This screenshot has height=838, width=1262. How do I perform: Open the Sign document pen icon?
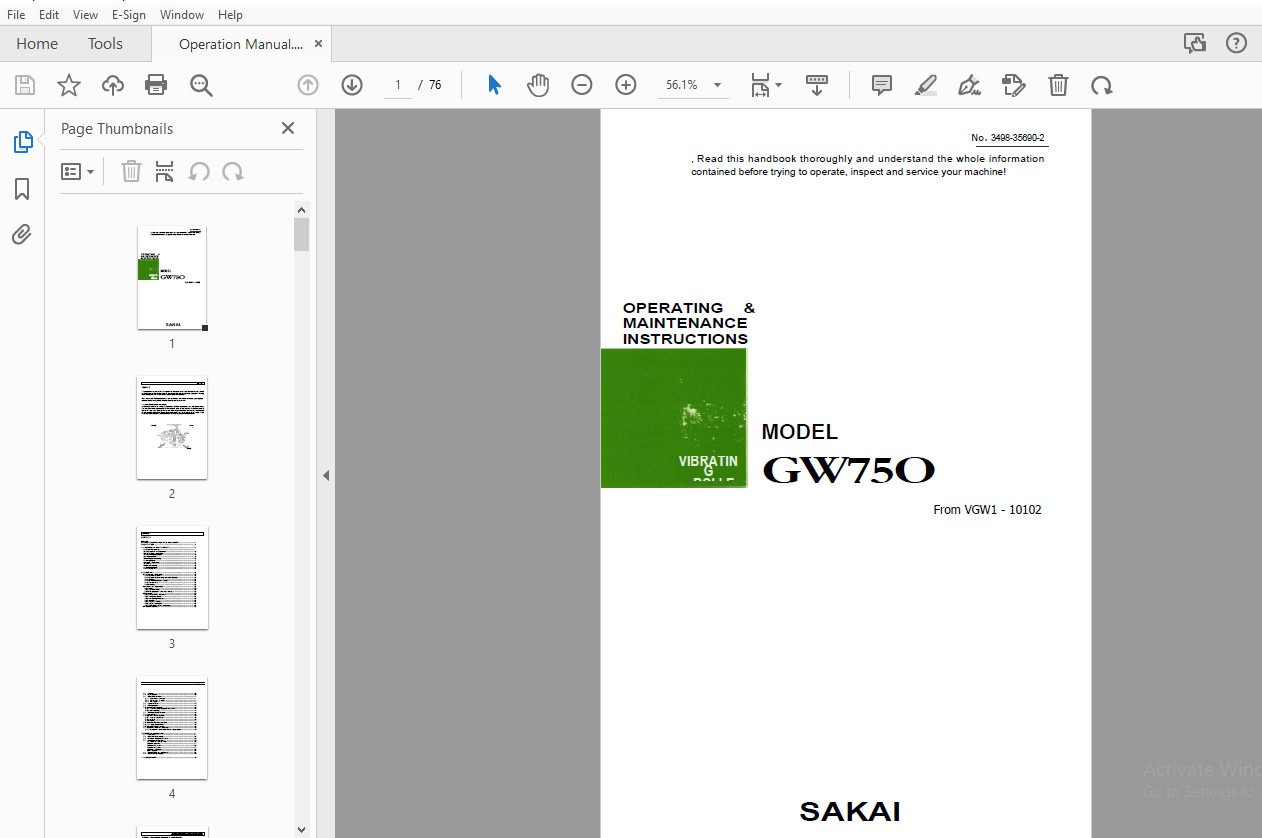point(969,85)
